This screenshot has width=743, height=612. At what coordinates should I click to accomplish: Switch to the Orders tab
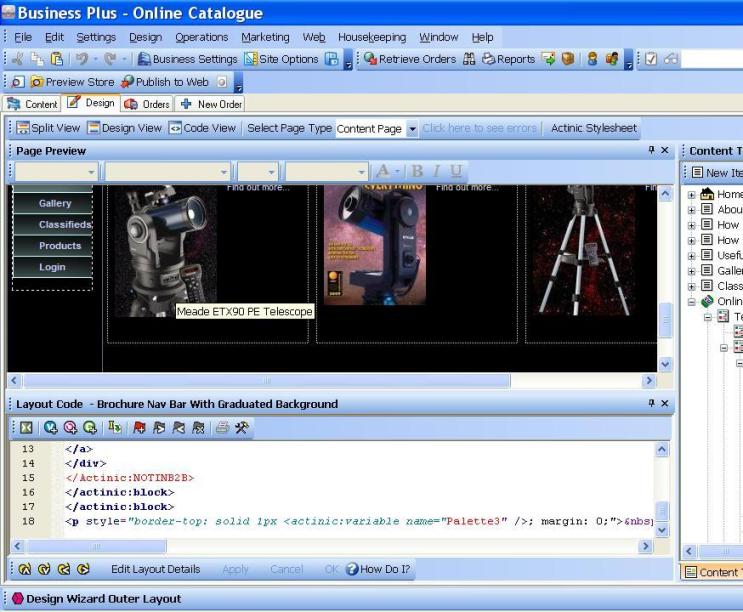coord(146,104)
